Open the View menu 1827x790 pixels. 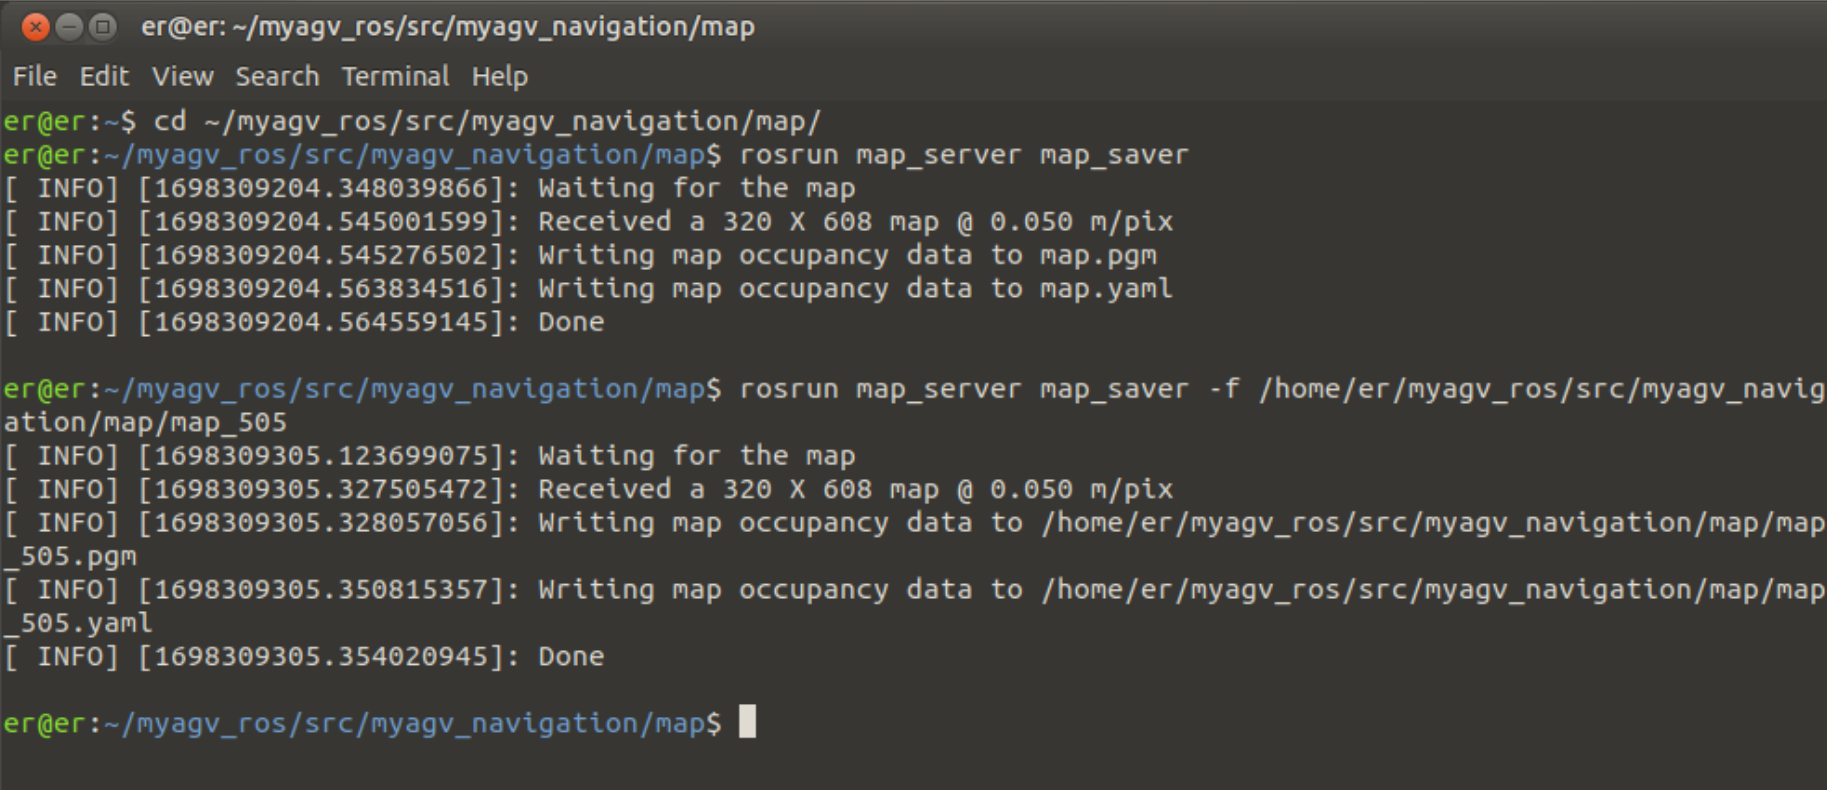point(182,76)
